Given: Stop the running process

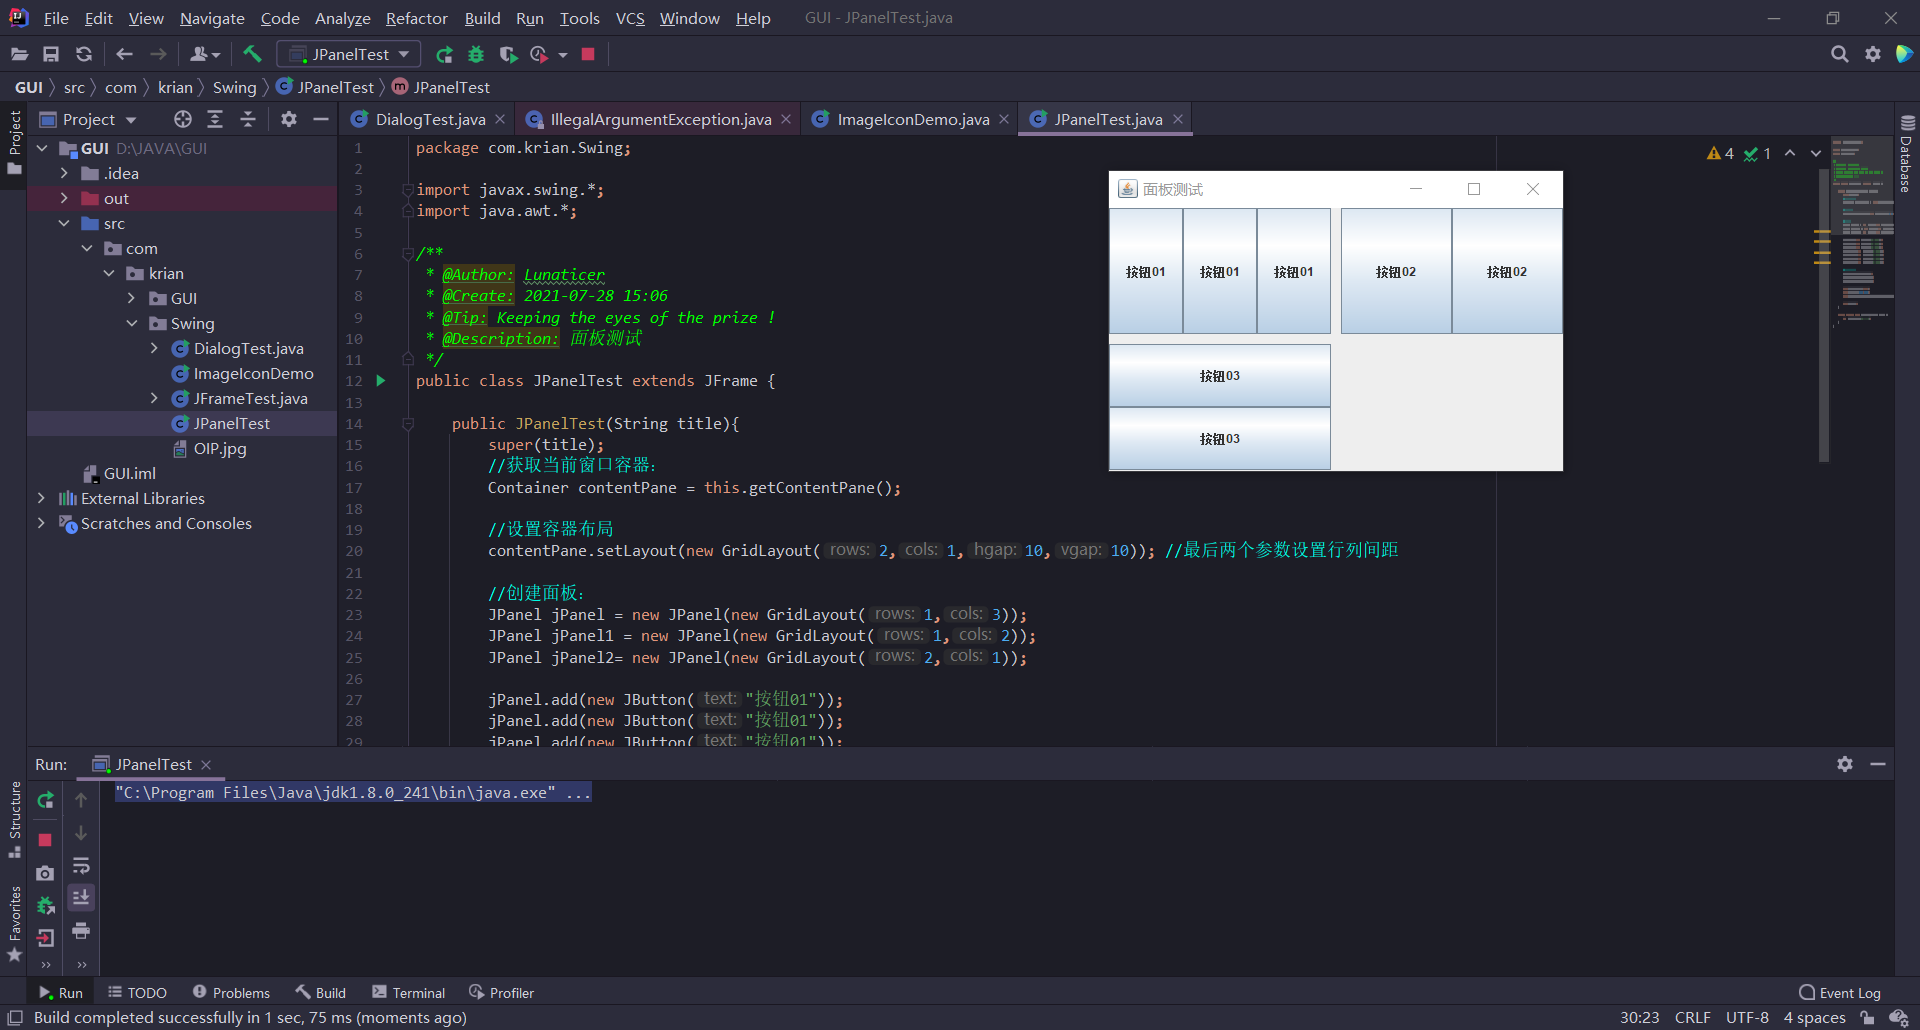Looking at the screenshot, I should click(x=588, y=54).
